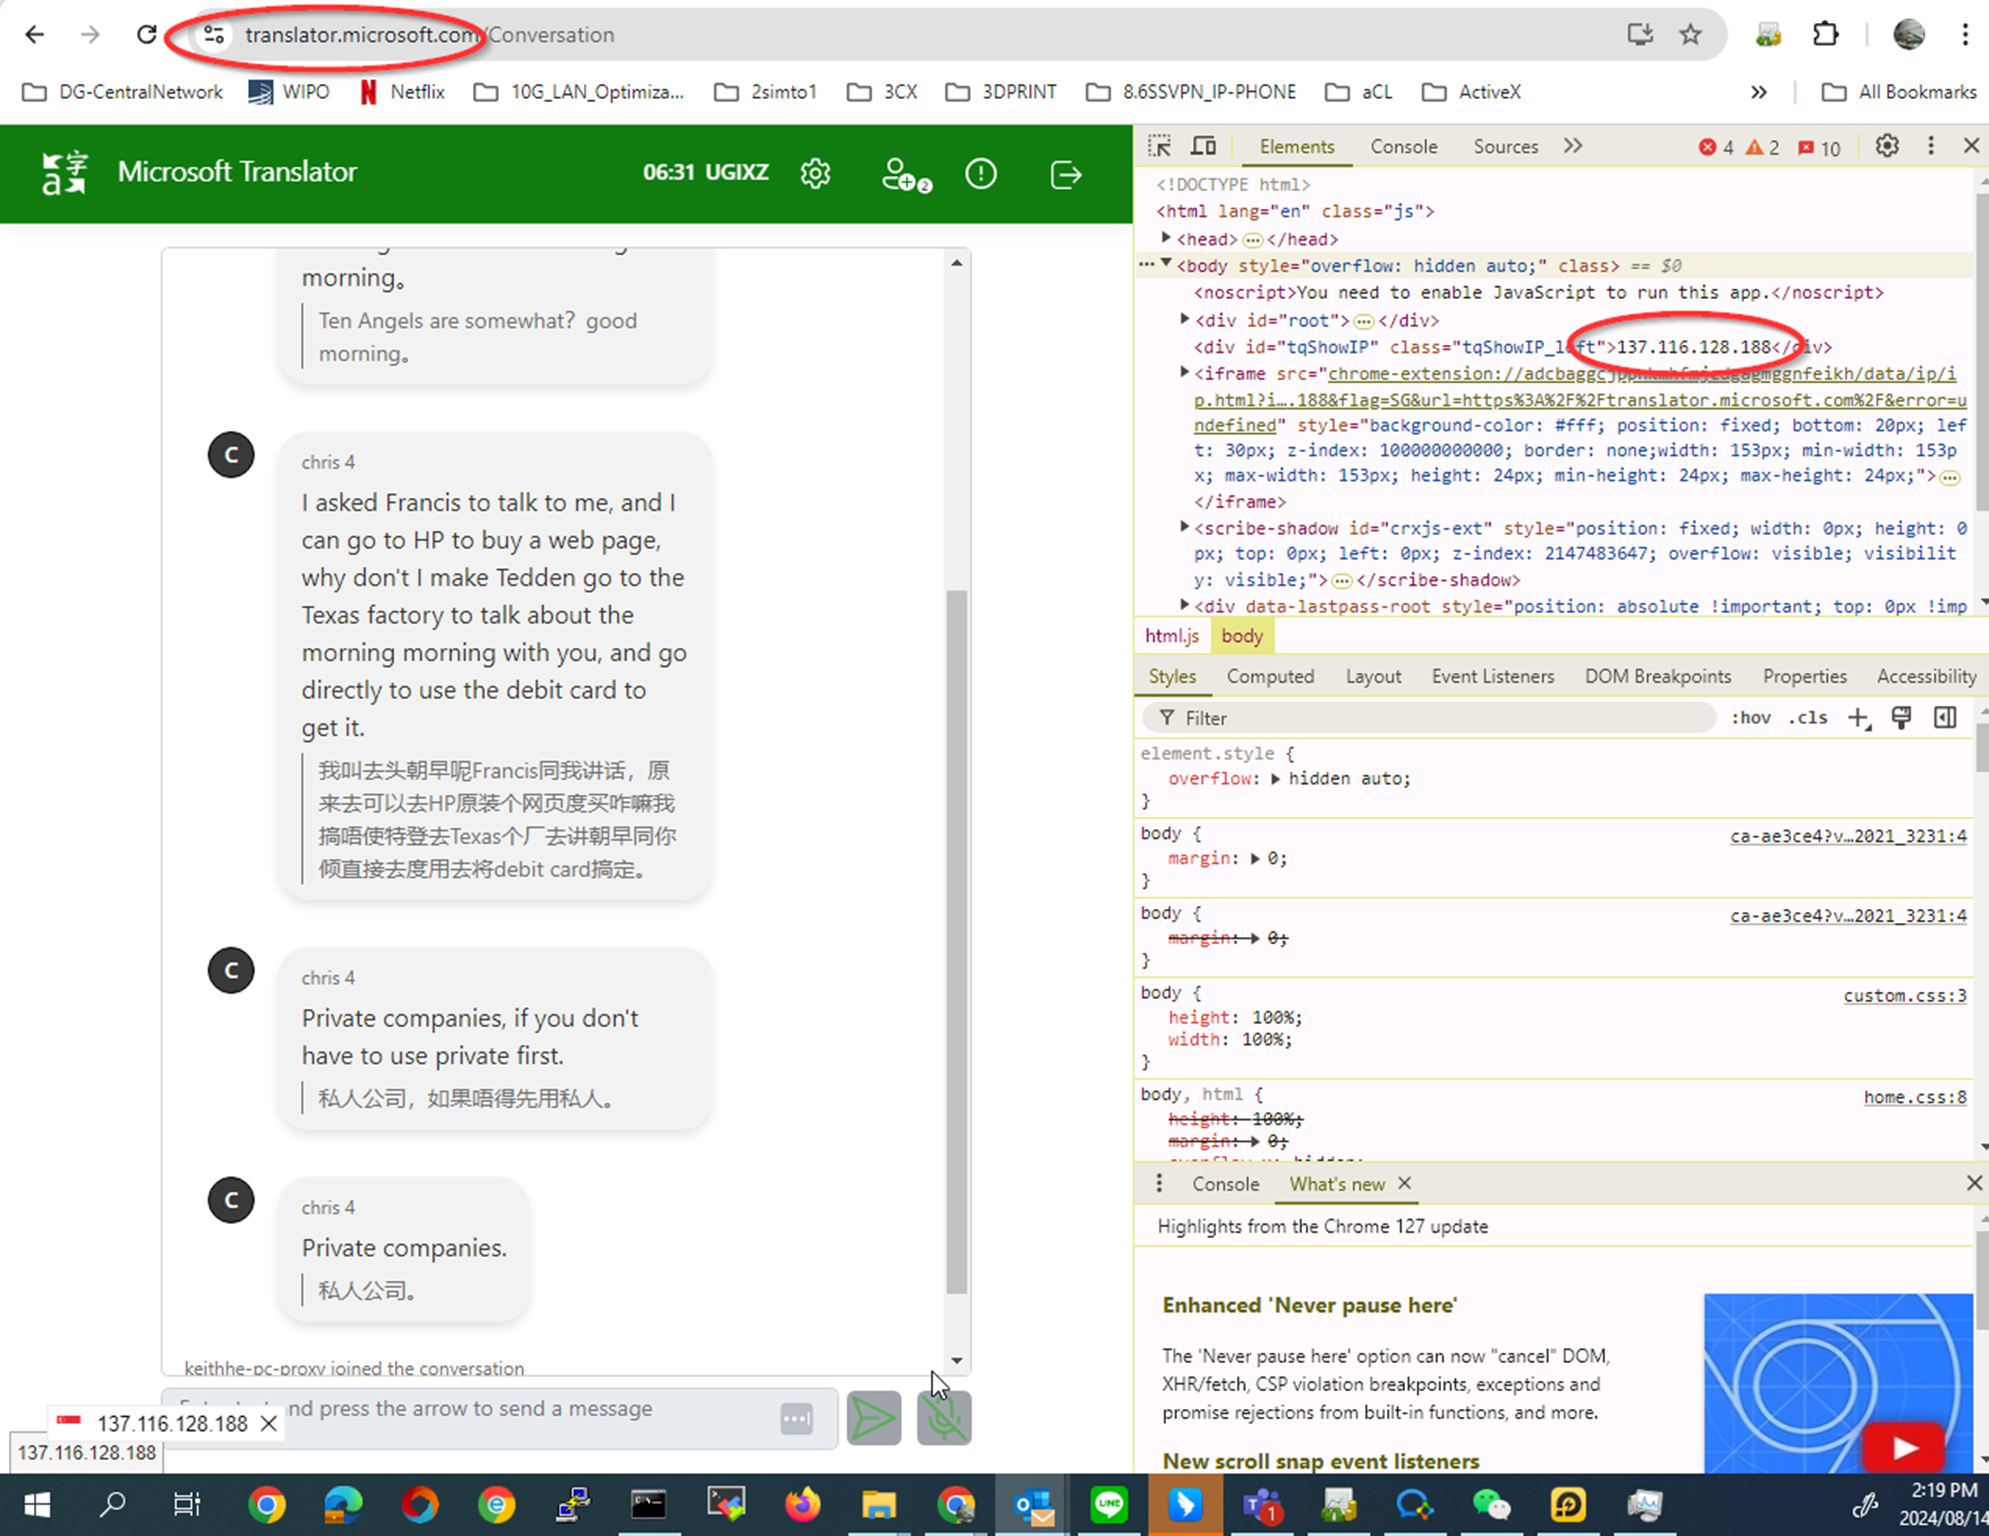The image size is (1989, 1536).
Task: Toggle the muted microphone button
Action: 944,1417
